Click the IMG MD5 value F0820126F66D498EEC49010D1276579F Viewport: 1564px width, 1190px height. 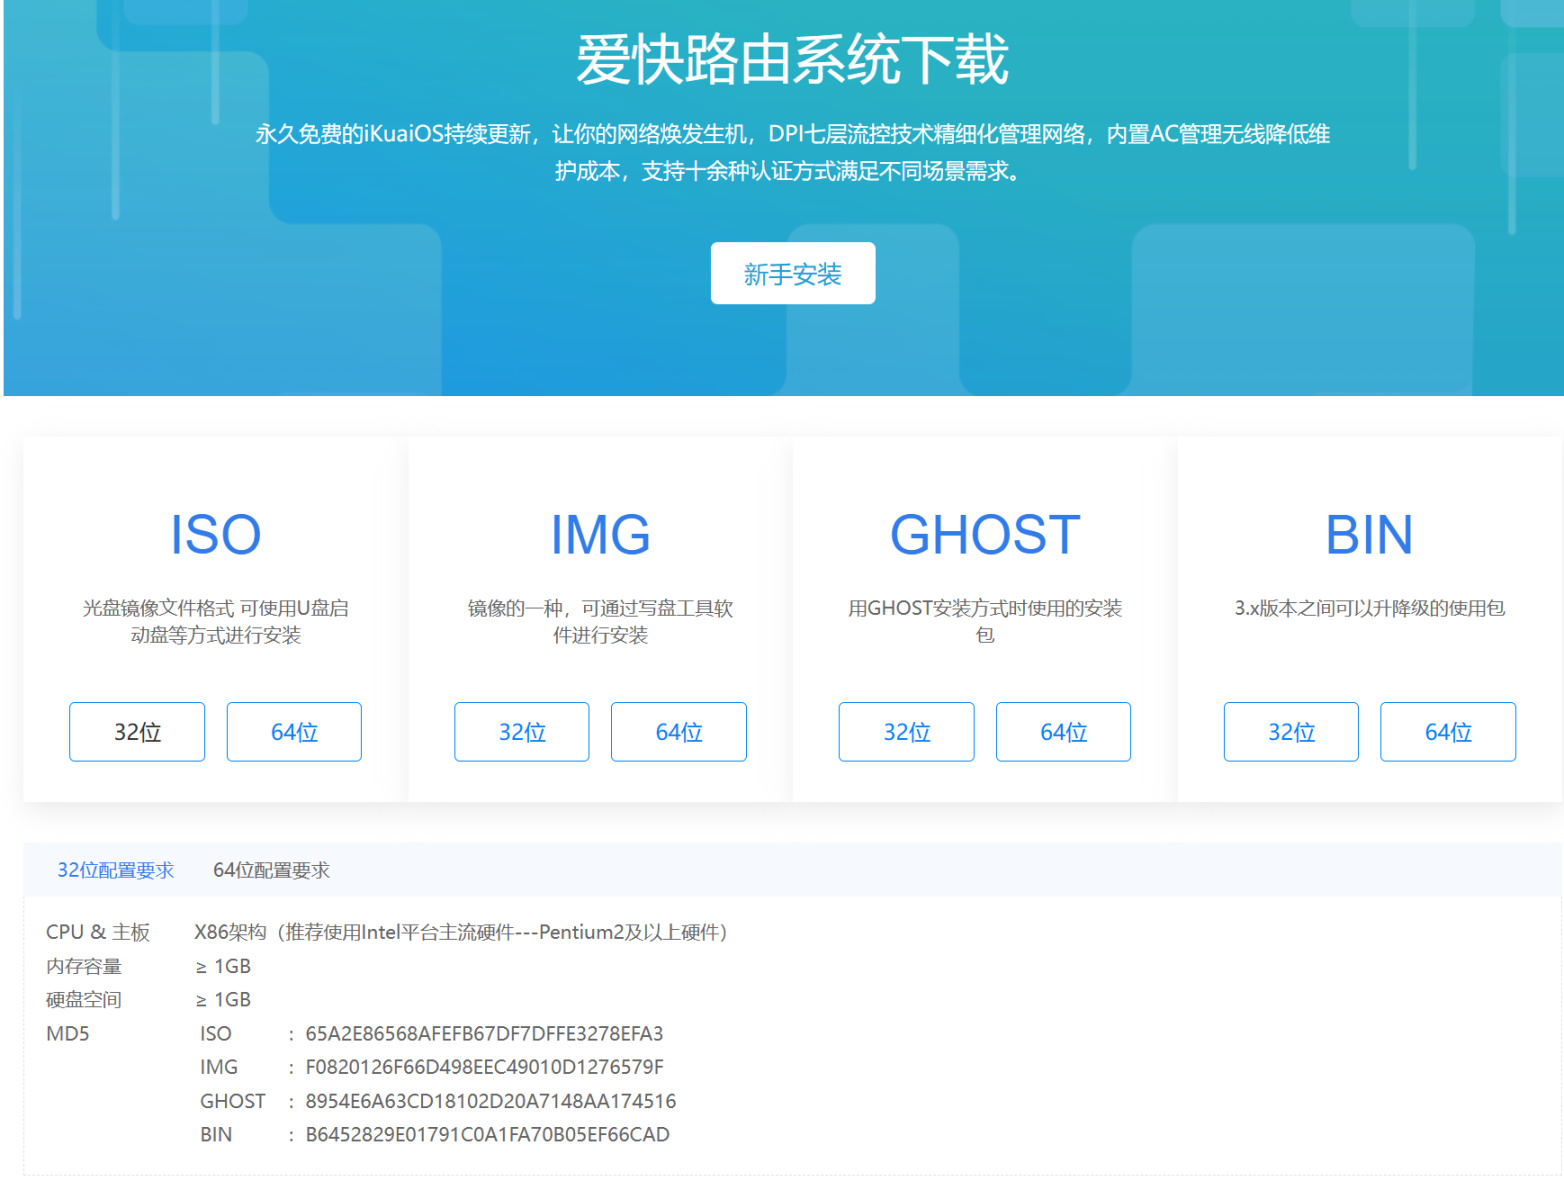coord(484,1067)
